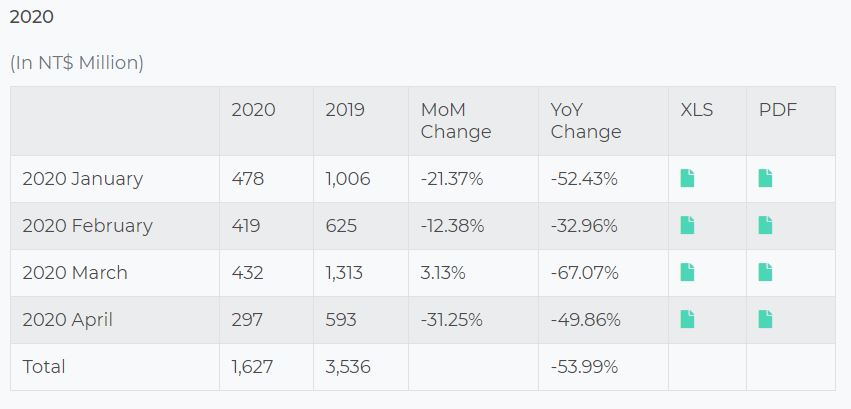Download January 2020 XLS file
Image resolution: width=851 pixels, height=409 pixels.
[x=687, y=179]
